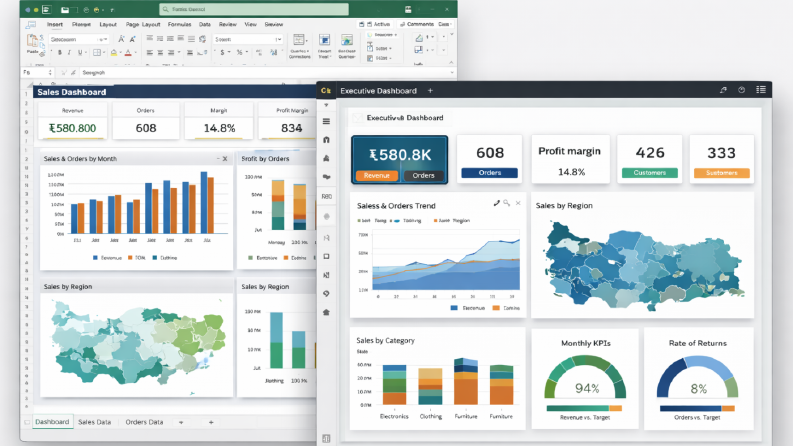
Task: Click the Queries & Connections icon
Action: point(299,40)
